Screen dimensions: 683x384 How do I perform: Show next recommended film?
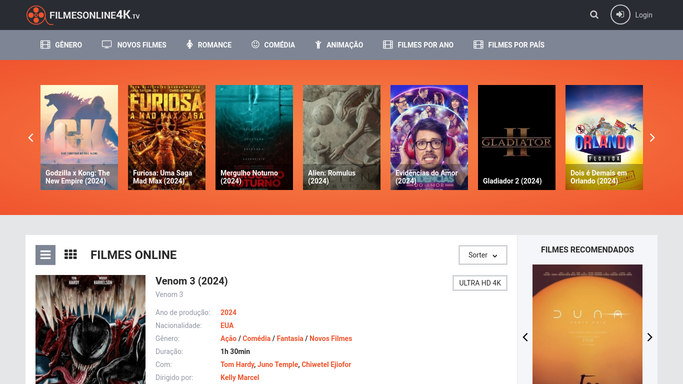pyautogui.click(x=649, y=337)
